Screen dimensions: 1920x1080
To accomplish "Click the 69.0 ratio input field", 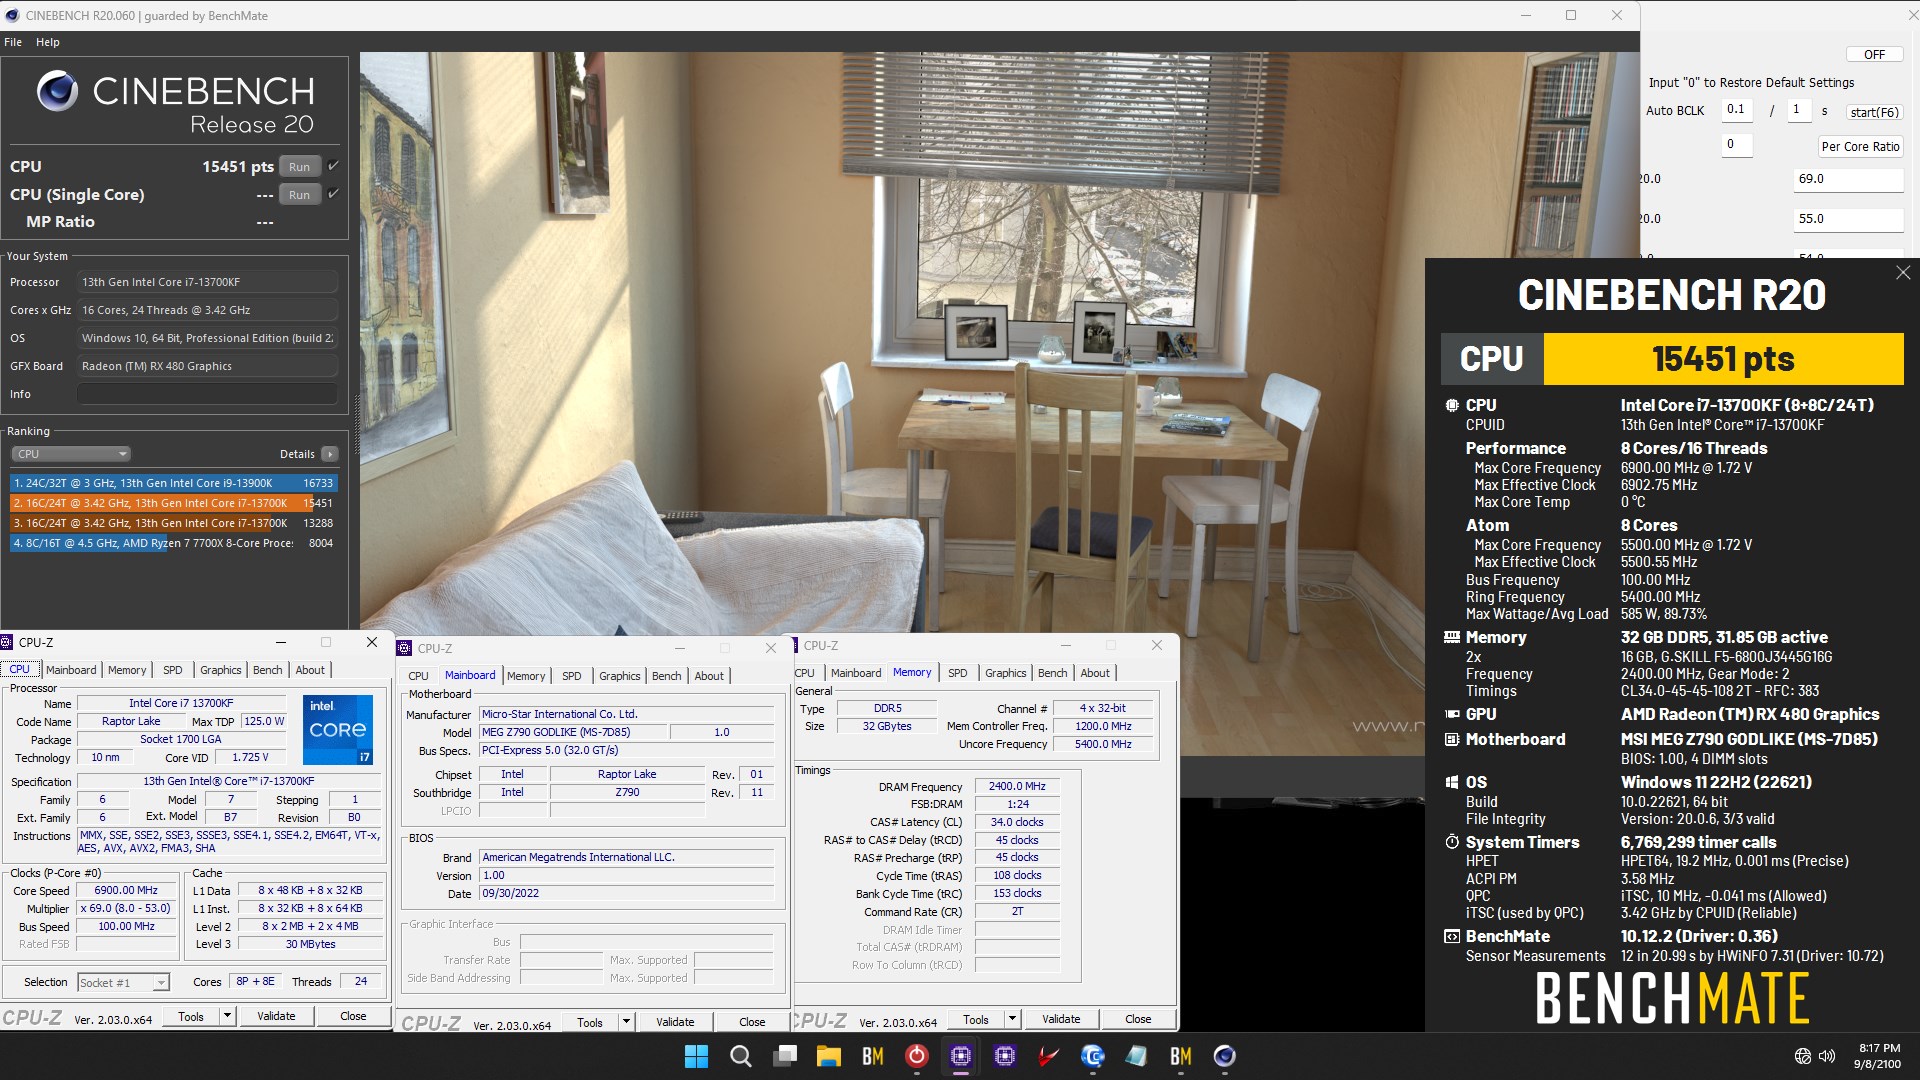I will (x=1848, y=179).
